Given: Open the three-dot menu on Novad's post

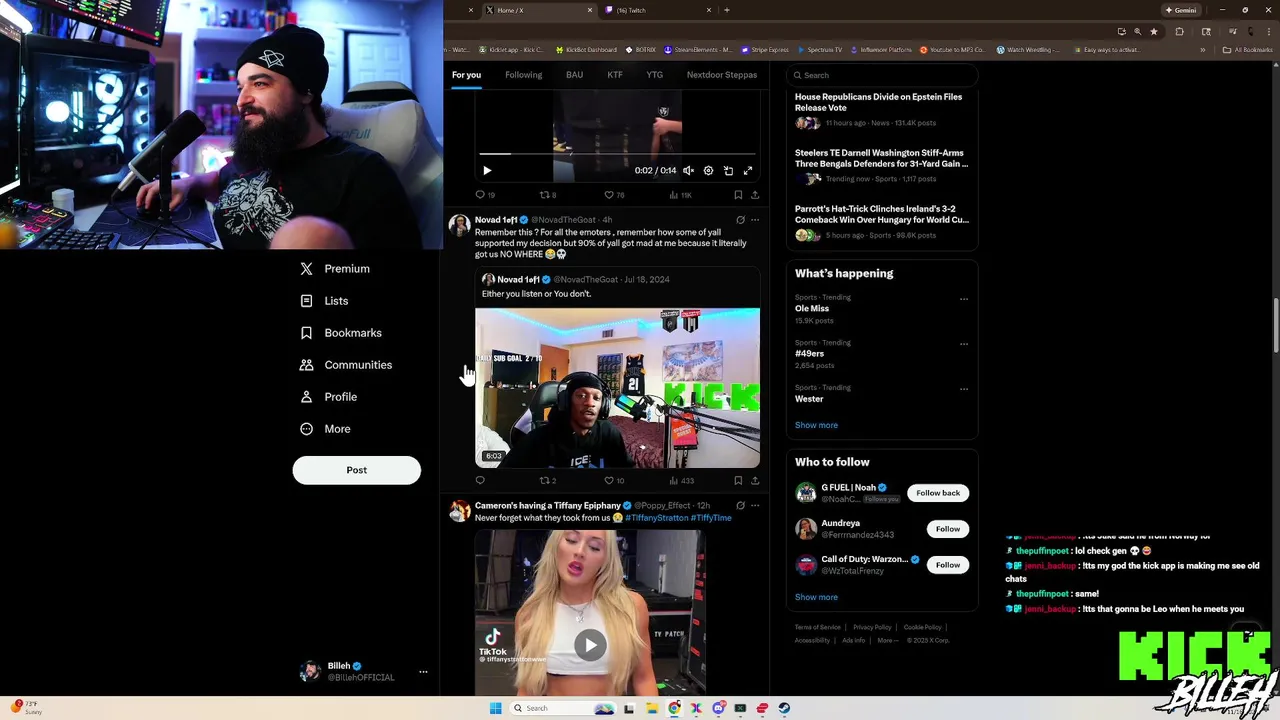Looking at the screenshot, I should (755, 220).
